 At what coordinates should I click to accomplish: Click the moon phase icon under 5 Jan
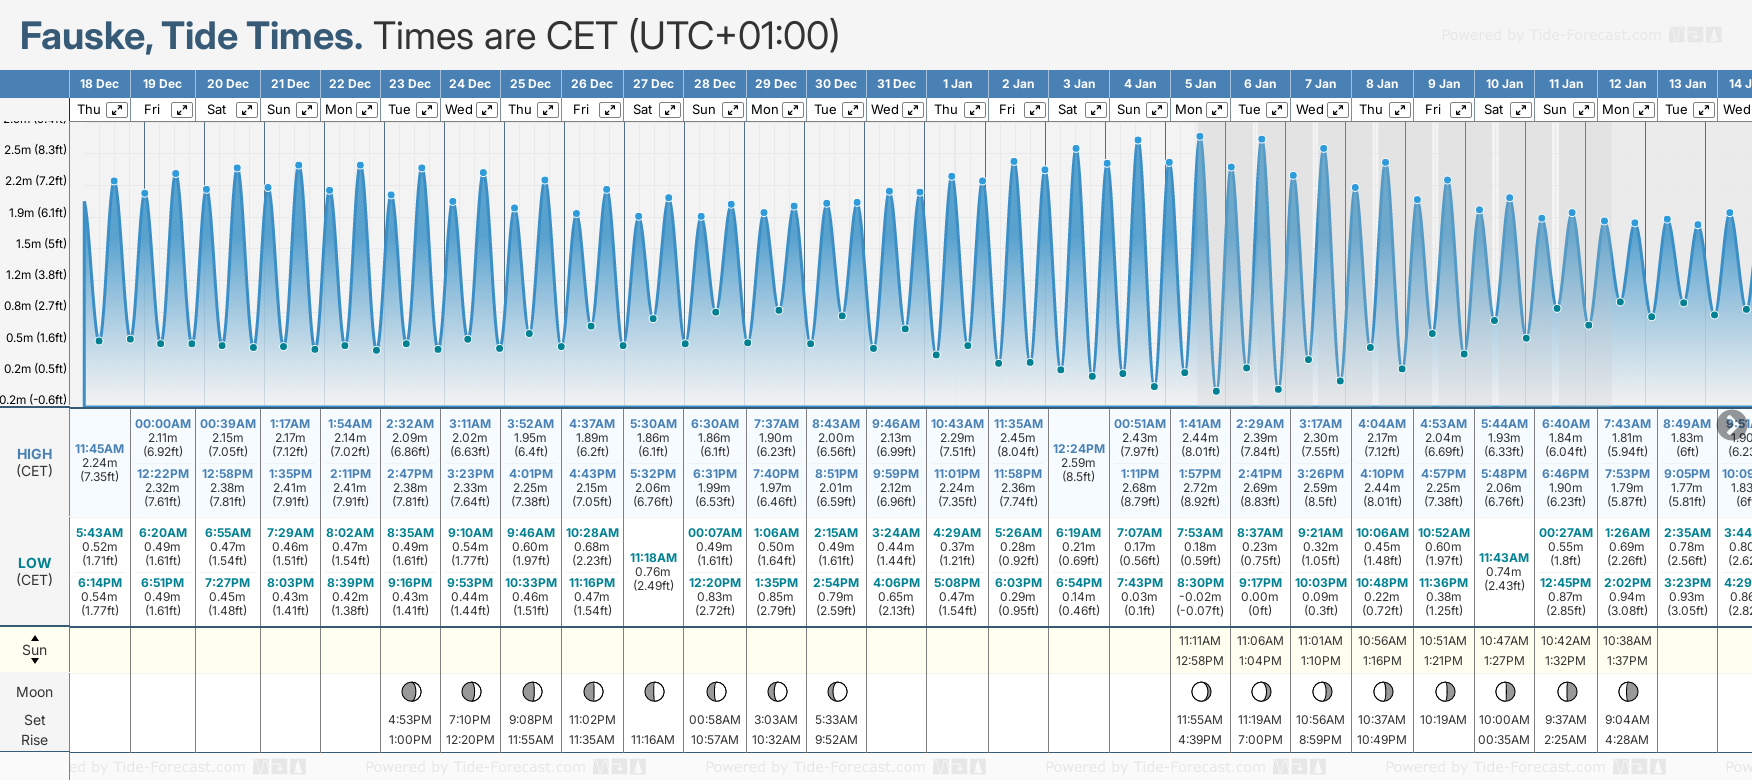(x=1201, y=692)
